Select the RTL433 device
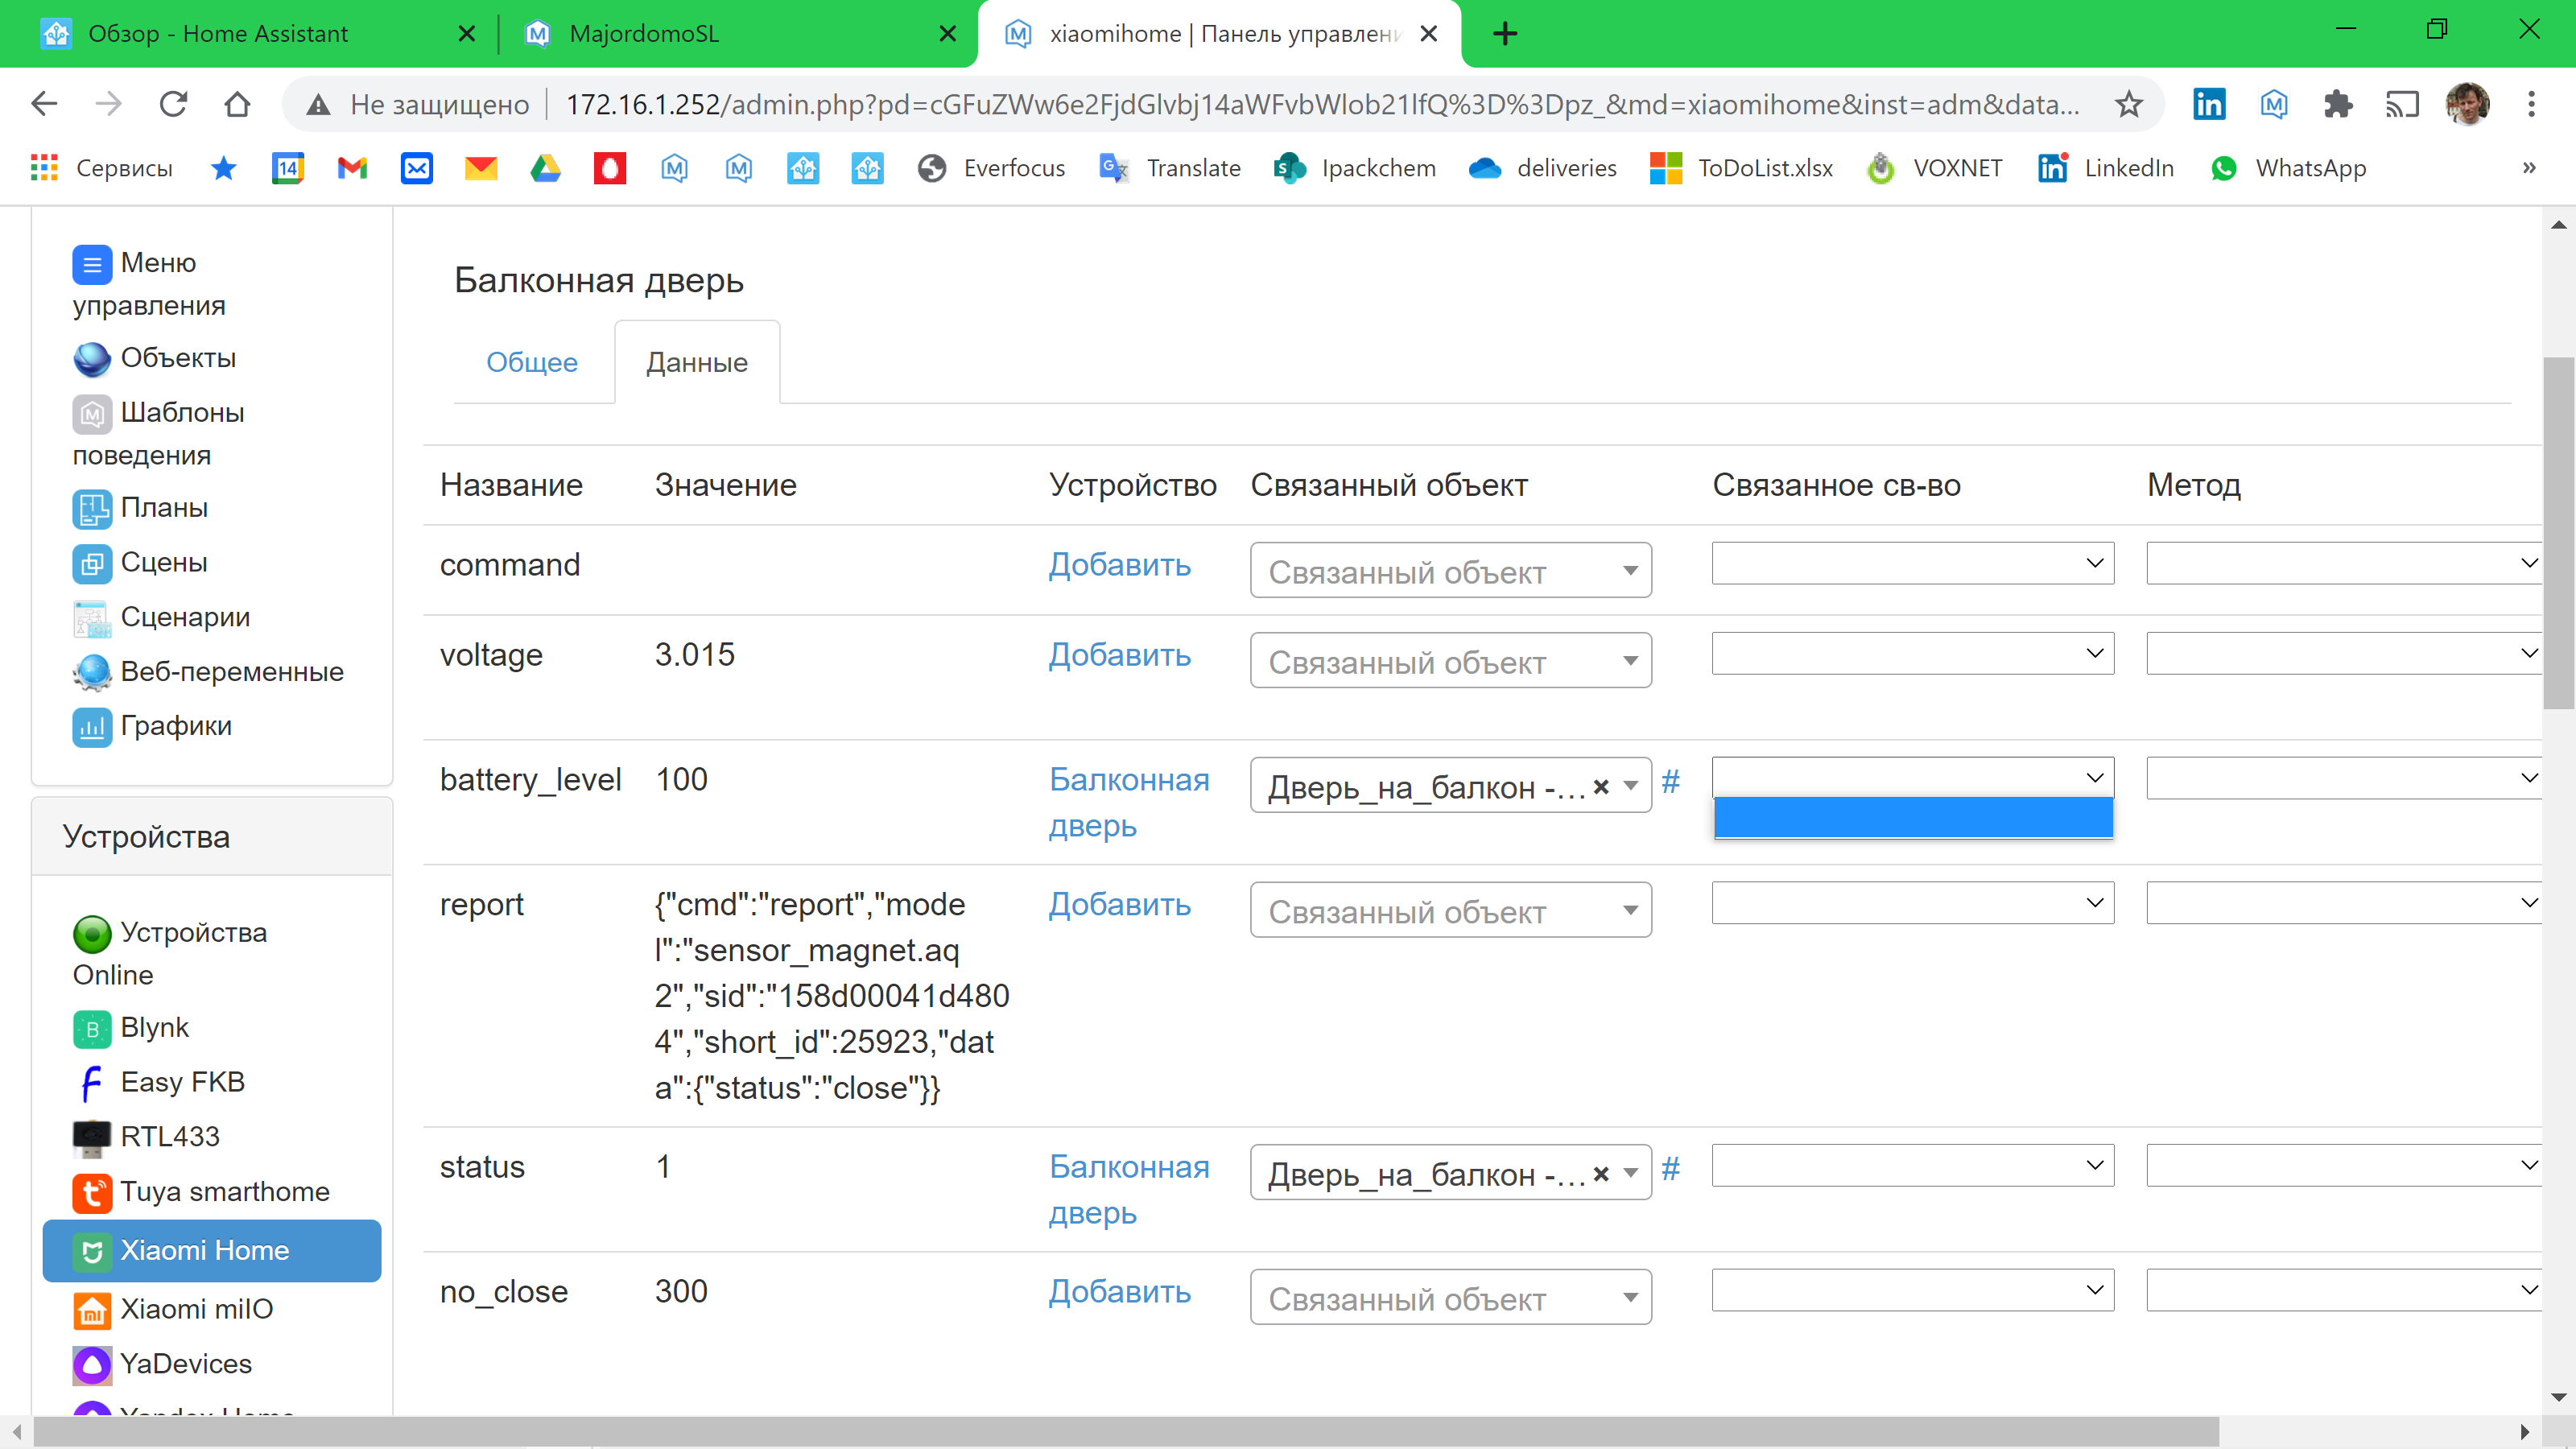 (169, 1136)
